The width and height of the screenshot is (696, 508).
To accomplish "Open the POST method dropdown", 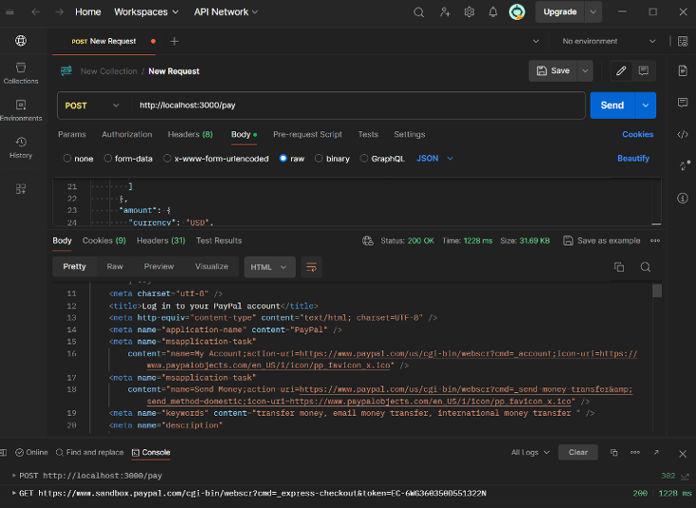I will point(92,106).
